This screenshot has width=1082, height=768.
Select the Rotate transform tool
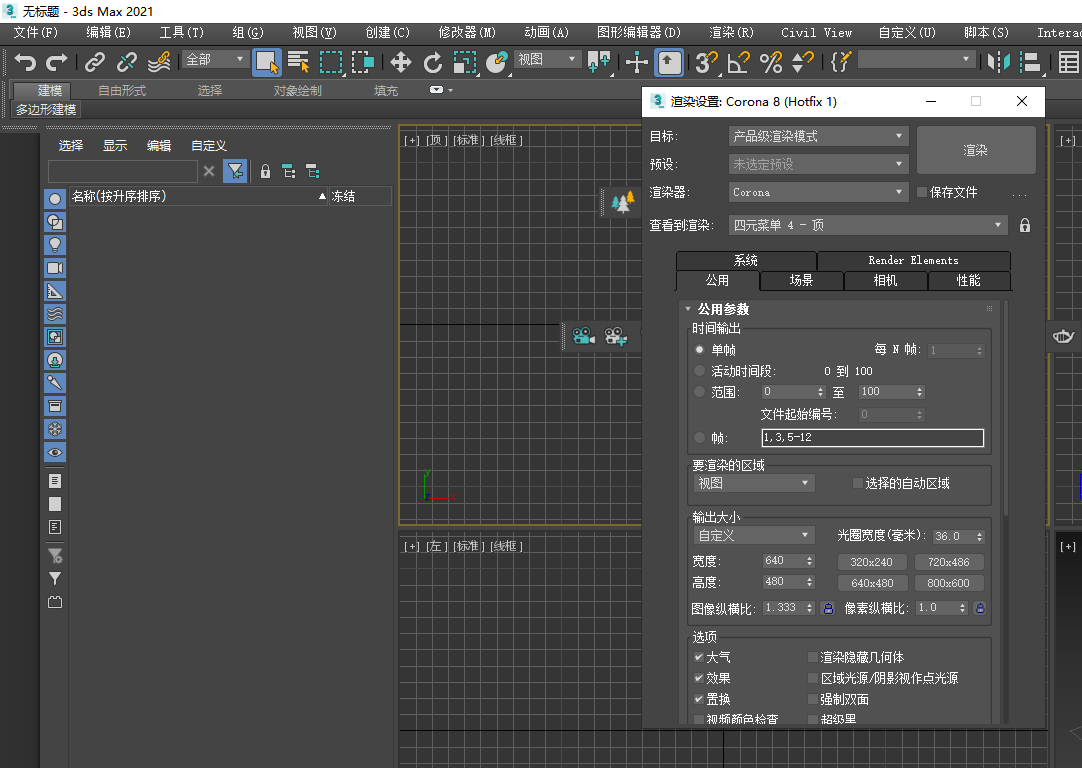[433, 62]
